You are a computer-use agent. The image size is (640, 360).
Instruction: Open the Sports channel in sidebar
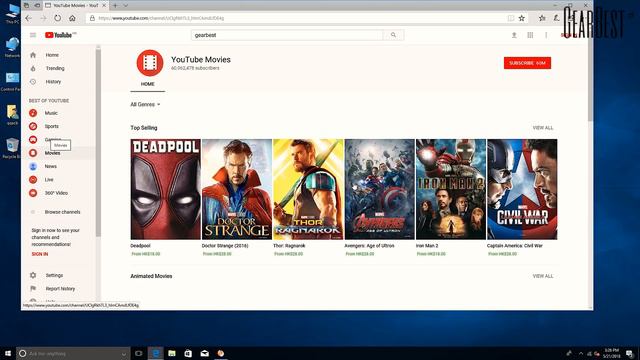[x=51, y=127]
